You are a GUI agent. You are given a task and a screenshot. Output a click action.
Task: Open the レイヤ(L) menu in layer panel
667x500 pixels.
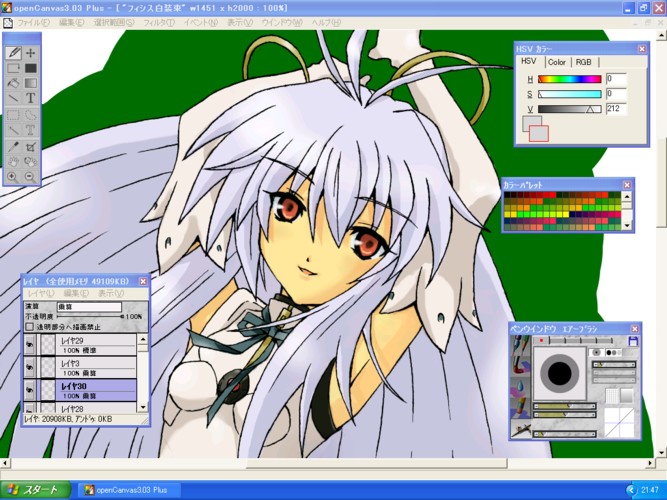[x=41, y=293]
